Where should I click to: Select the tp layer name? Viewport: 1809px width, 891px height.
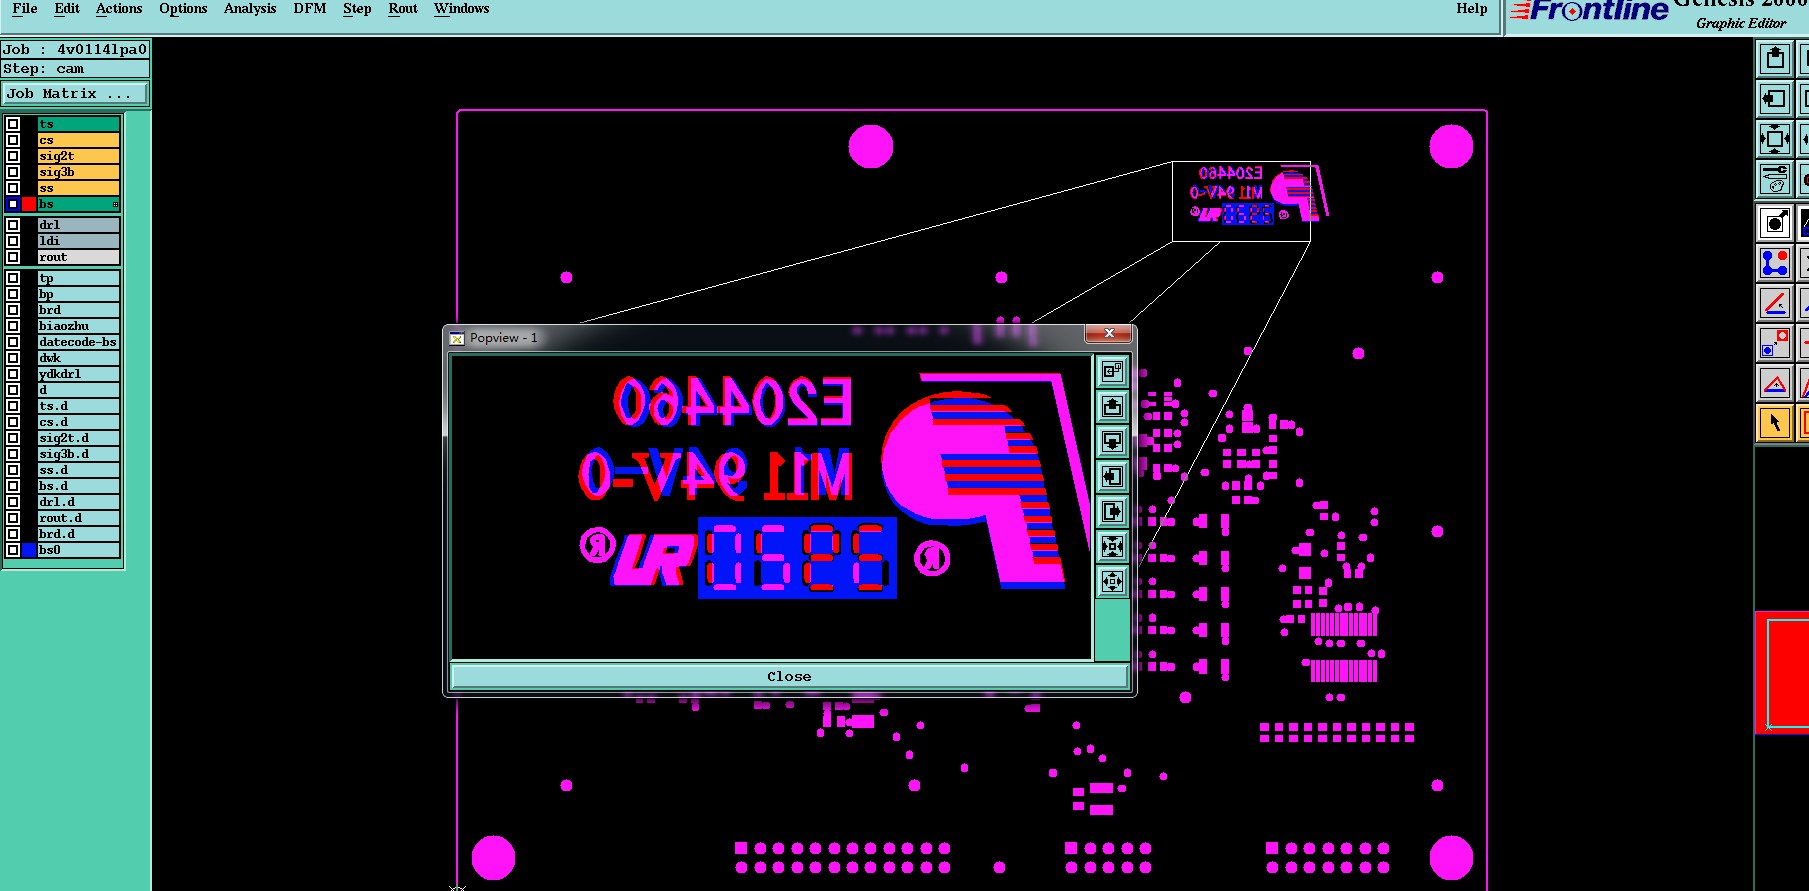point(79,278)
